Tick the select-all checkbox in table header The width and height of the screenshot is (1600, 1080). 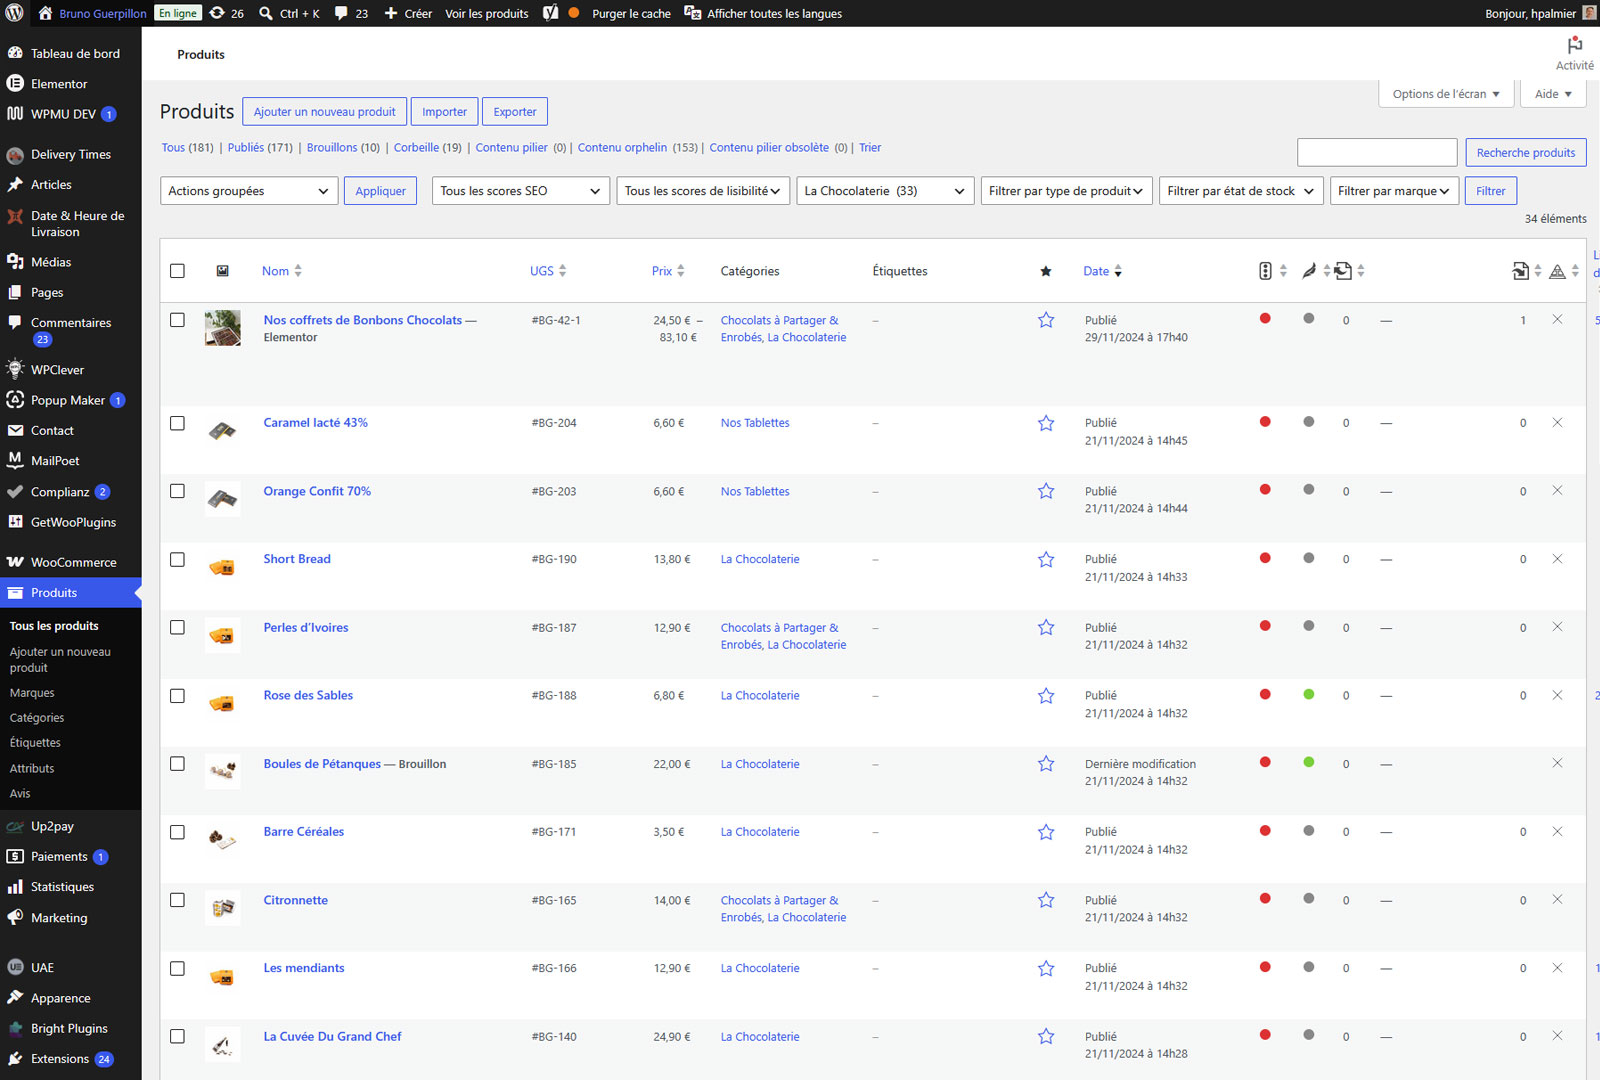click(x=177, y=271)
